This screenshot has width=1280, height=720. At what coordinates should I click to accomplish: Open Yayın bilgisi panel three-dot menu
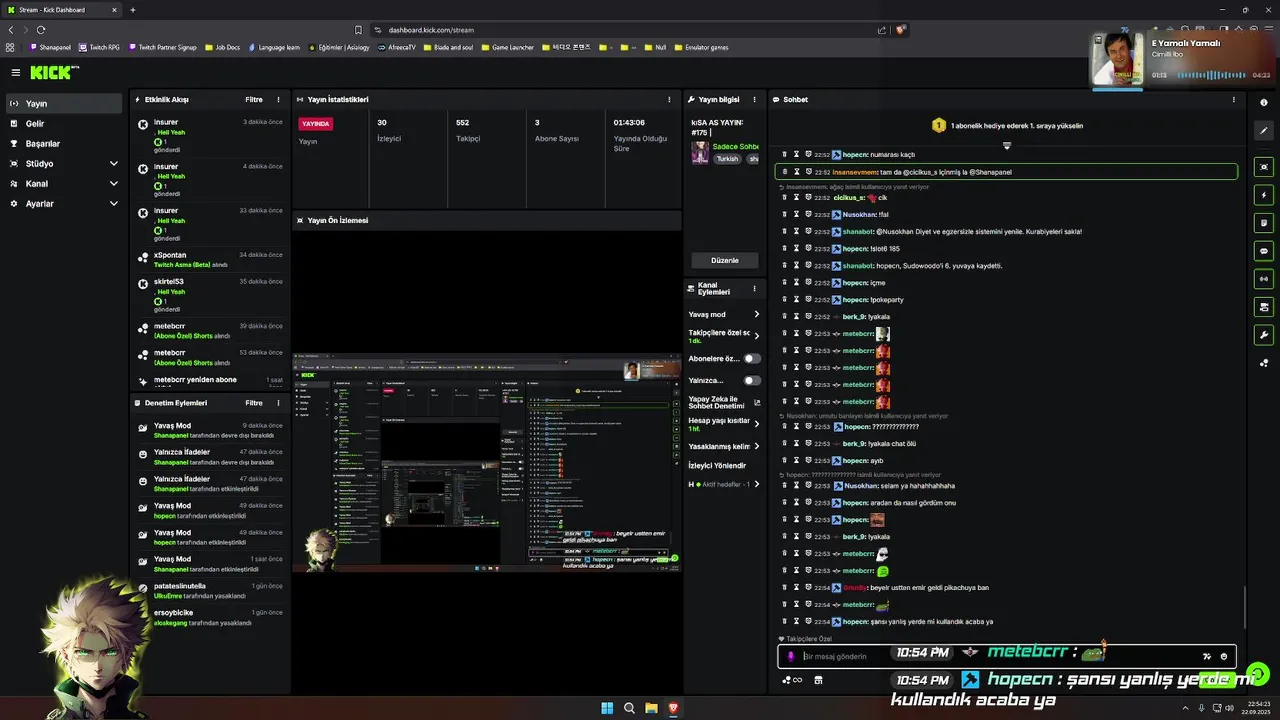point(753,100)
